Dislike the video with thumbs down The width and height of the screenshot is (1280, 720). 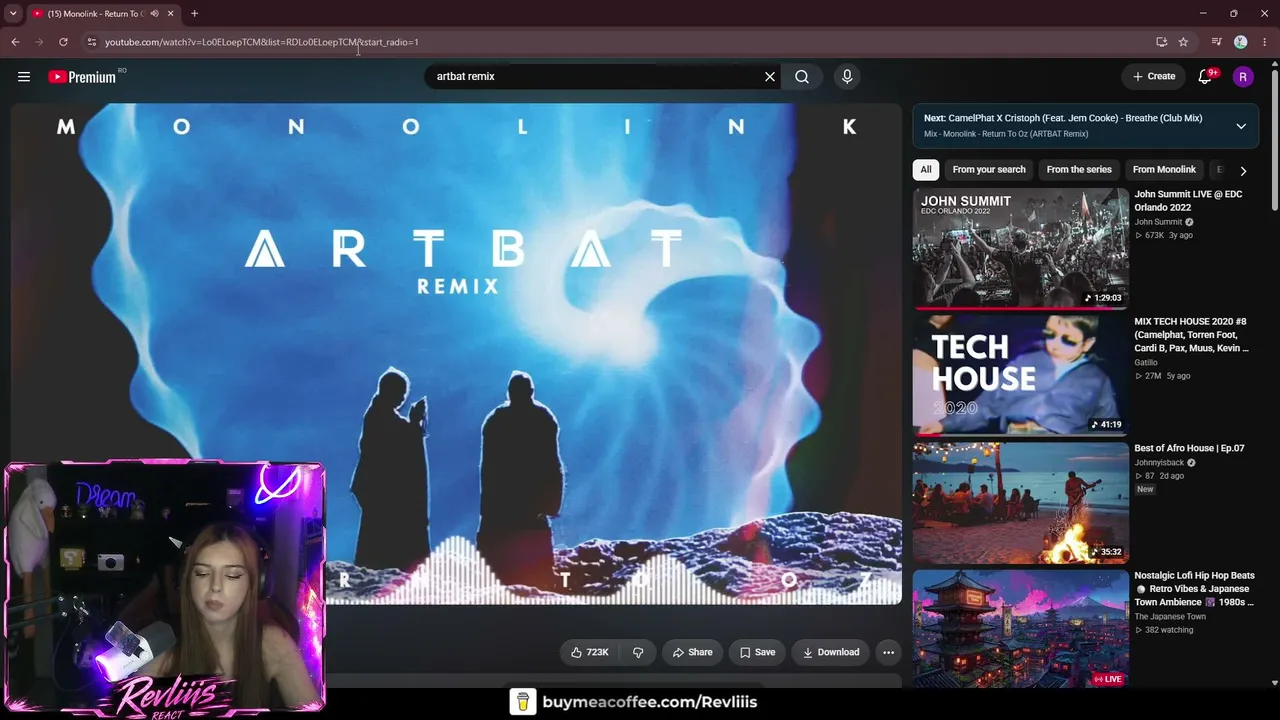coord(638,653)
